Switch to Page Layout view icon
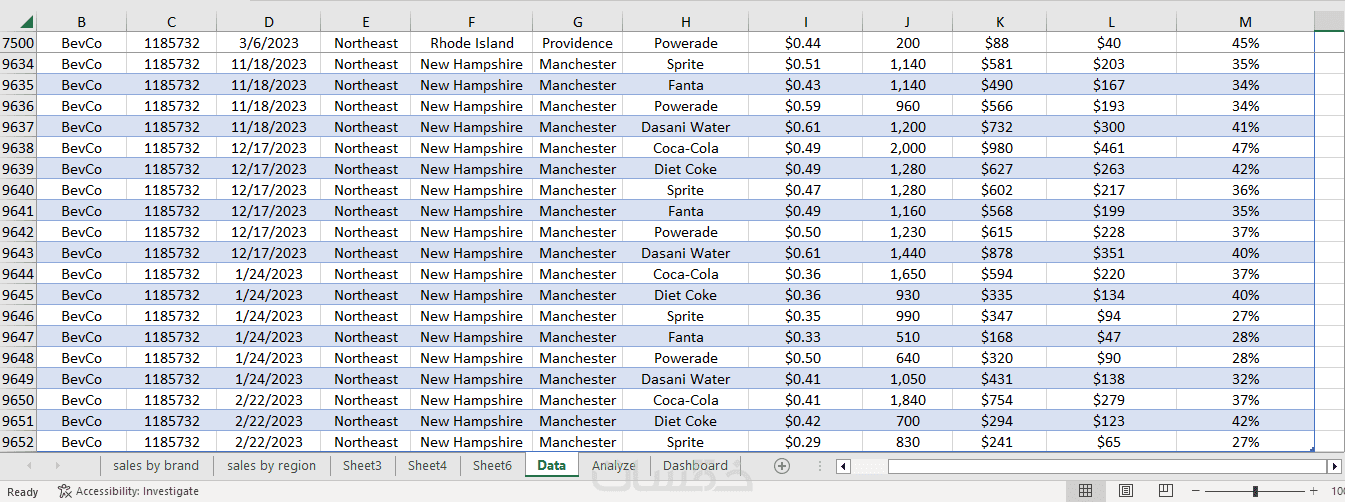The width and height of the screenshot is (1345, 502). (1125, 491)
